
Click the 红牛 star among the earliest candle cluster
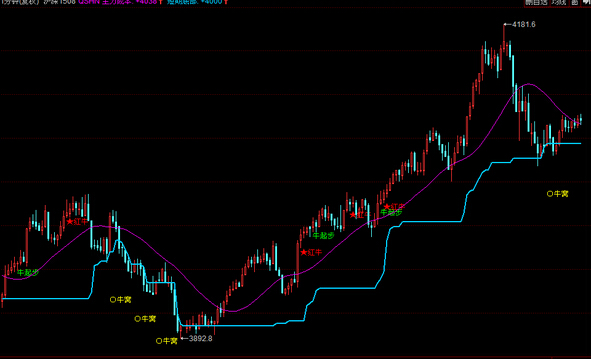(x=77, y=222)
